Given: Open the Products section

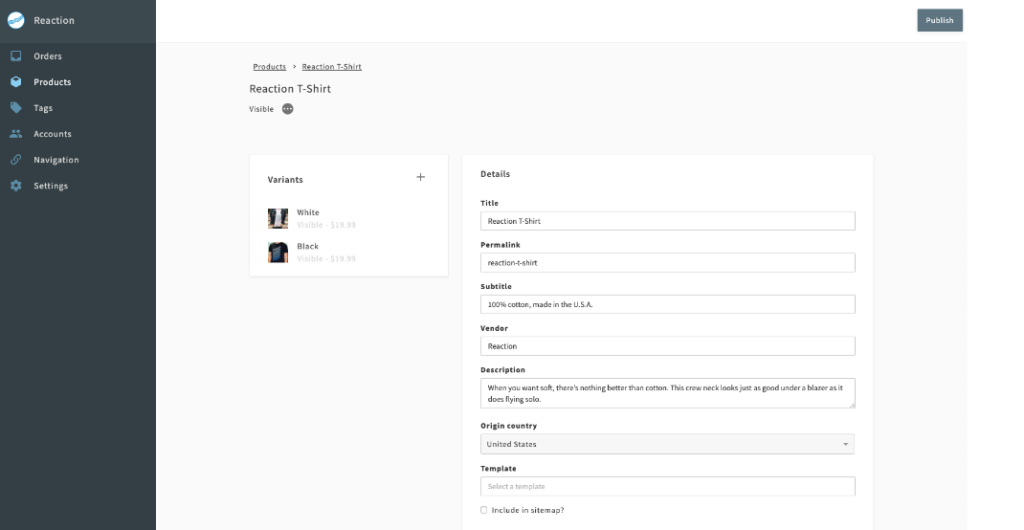Looking at the screenshot, I should pyautogui.click(x=52, y=82).
